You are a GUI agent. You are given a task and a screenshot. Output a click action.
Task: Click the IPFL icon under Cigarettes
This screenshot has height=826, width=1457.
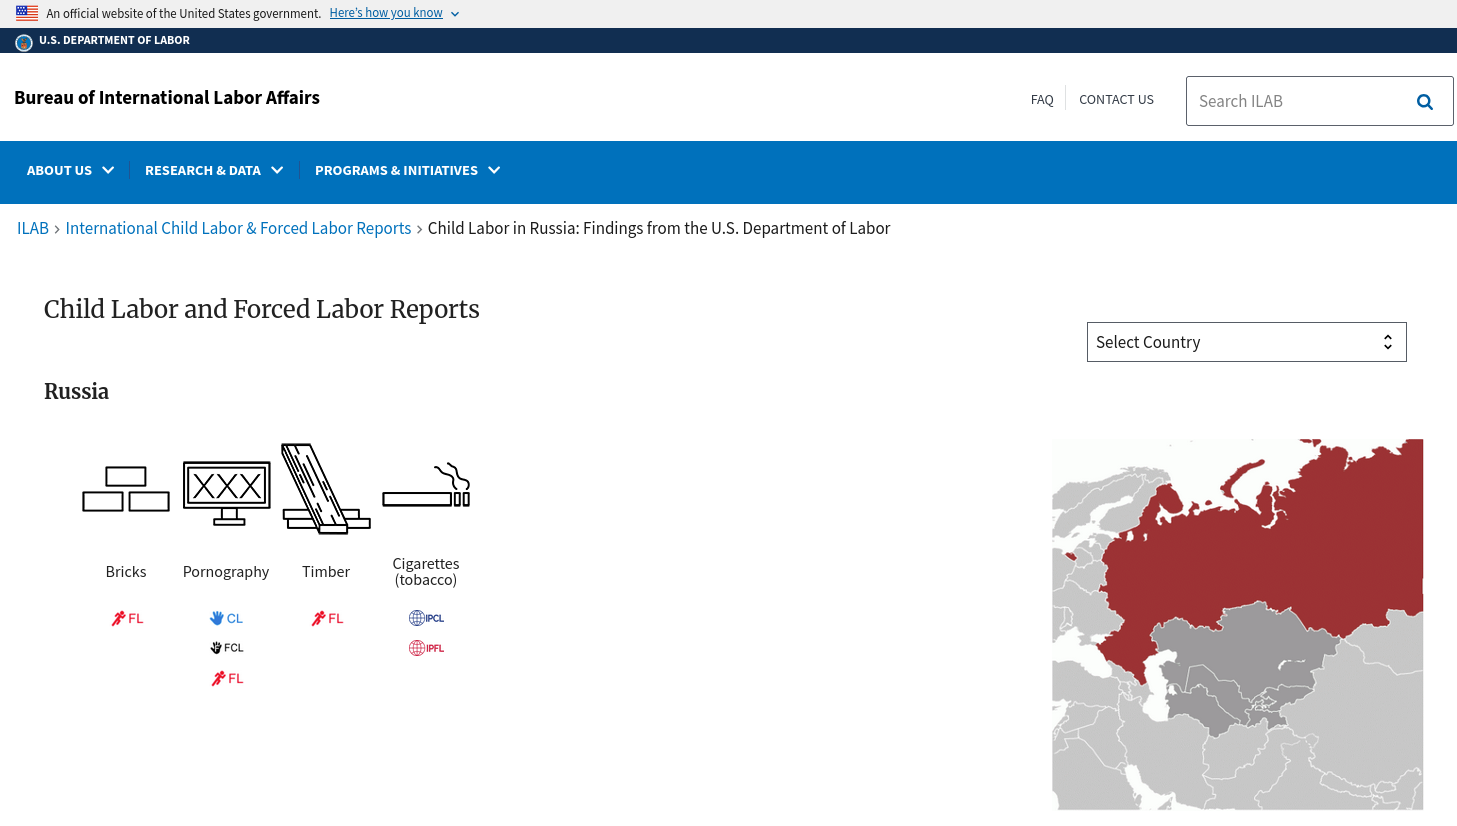[x=426, y=648]
